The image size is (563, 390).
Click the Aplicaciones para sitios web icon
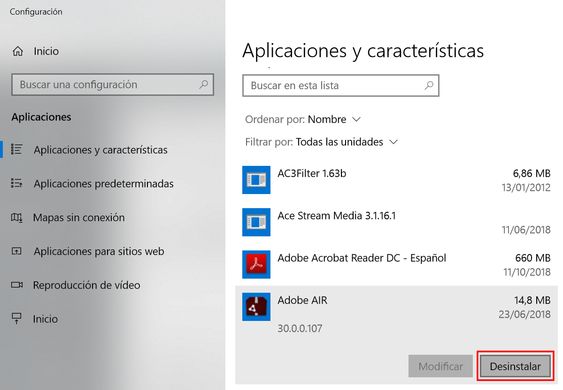(17, 251)
